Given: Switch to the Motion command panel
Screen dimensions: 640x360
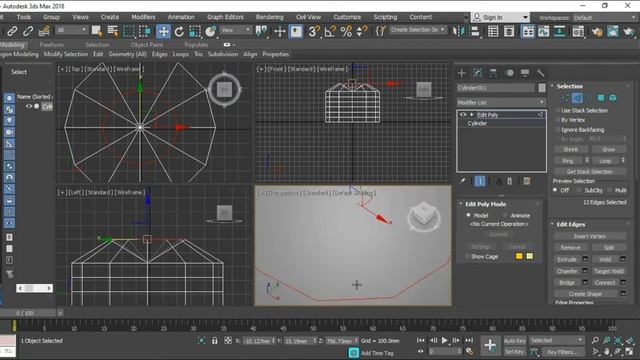Looking at the screenshot, I should click(509, 73).
